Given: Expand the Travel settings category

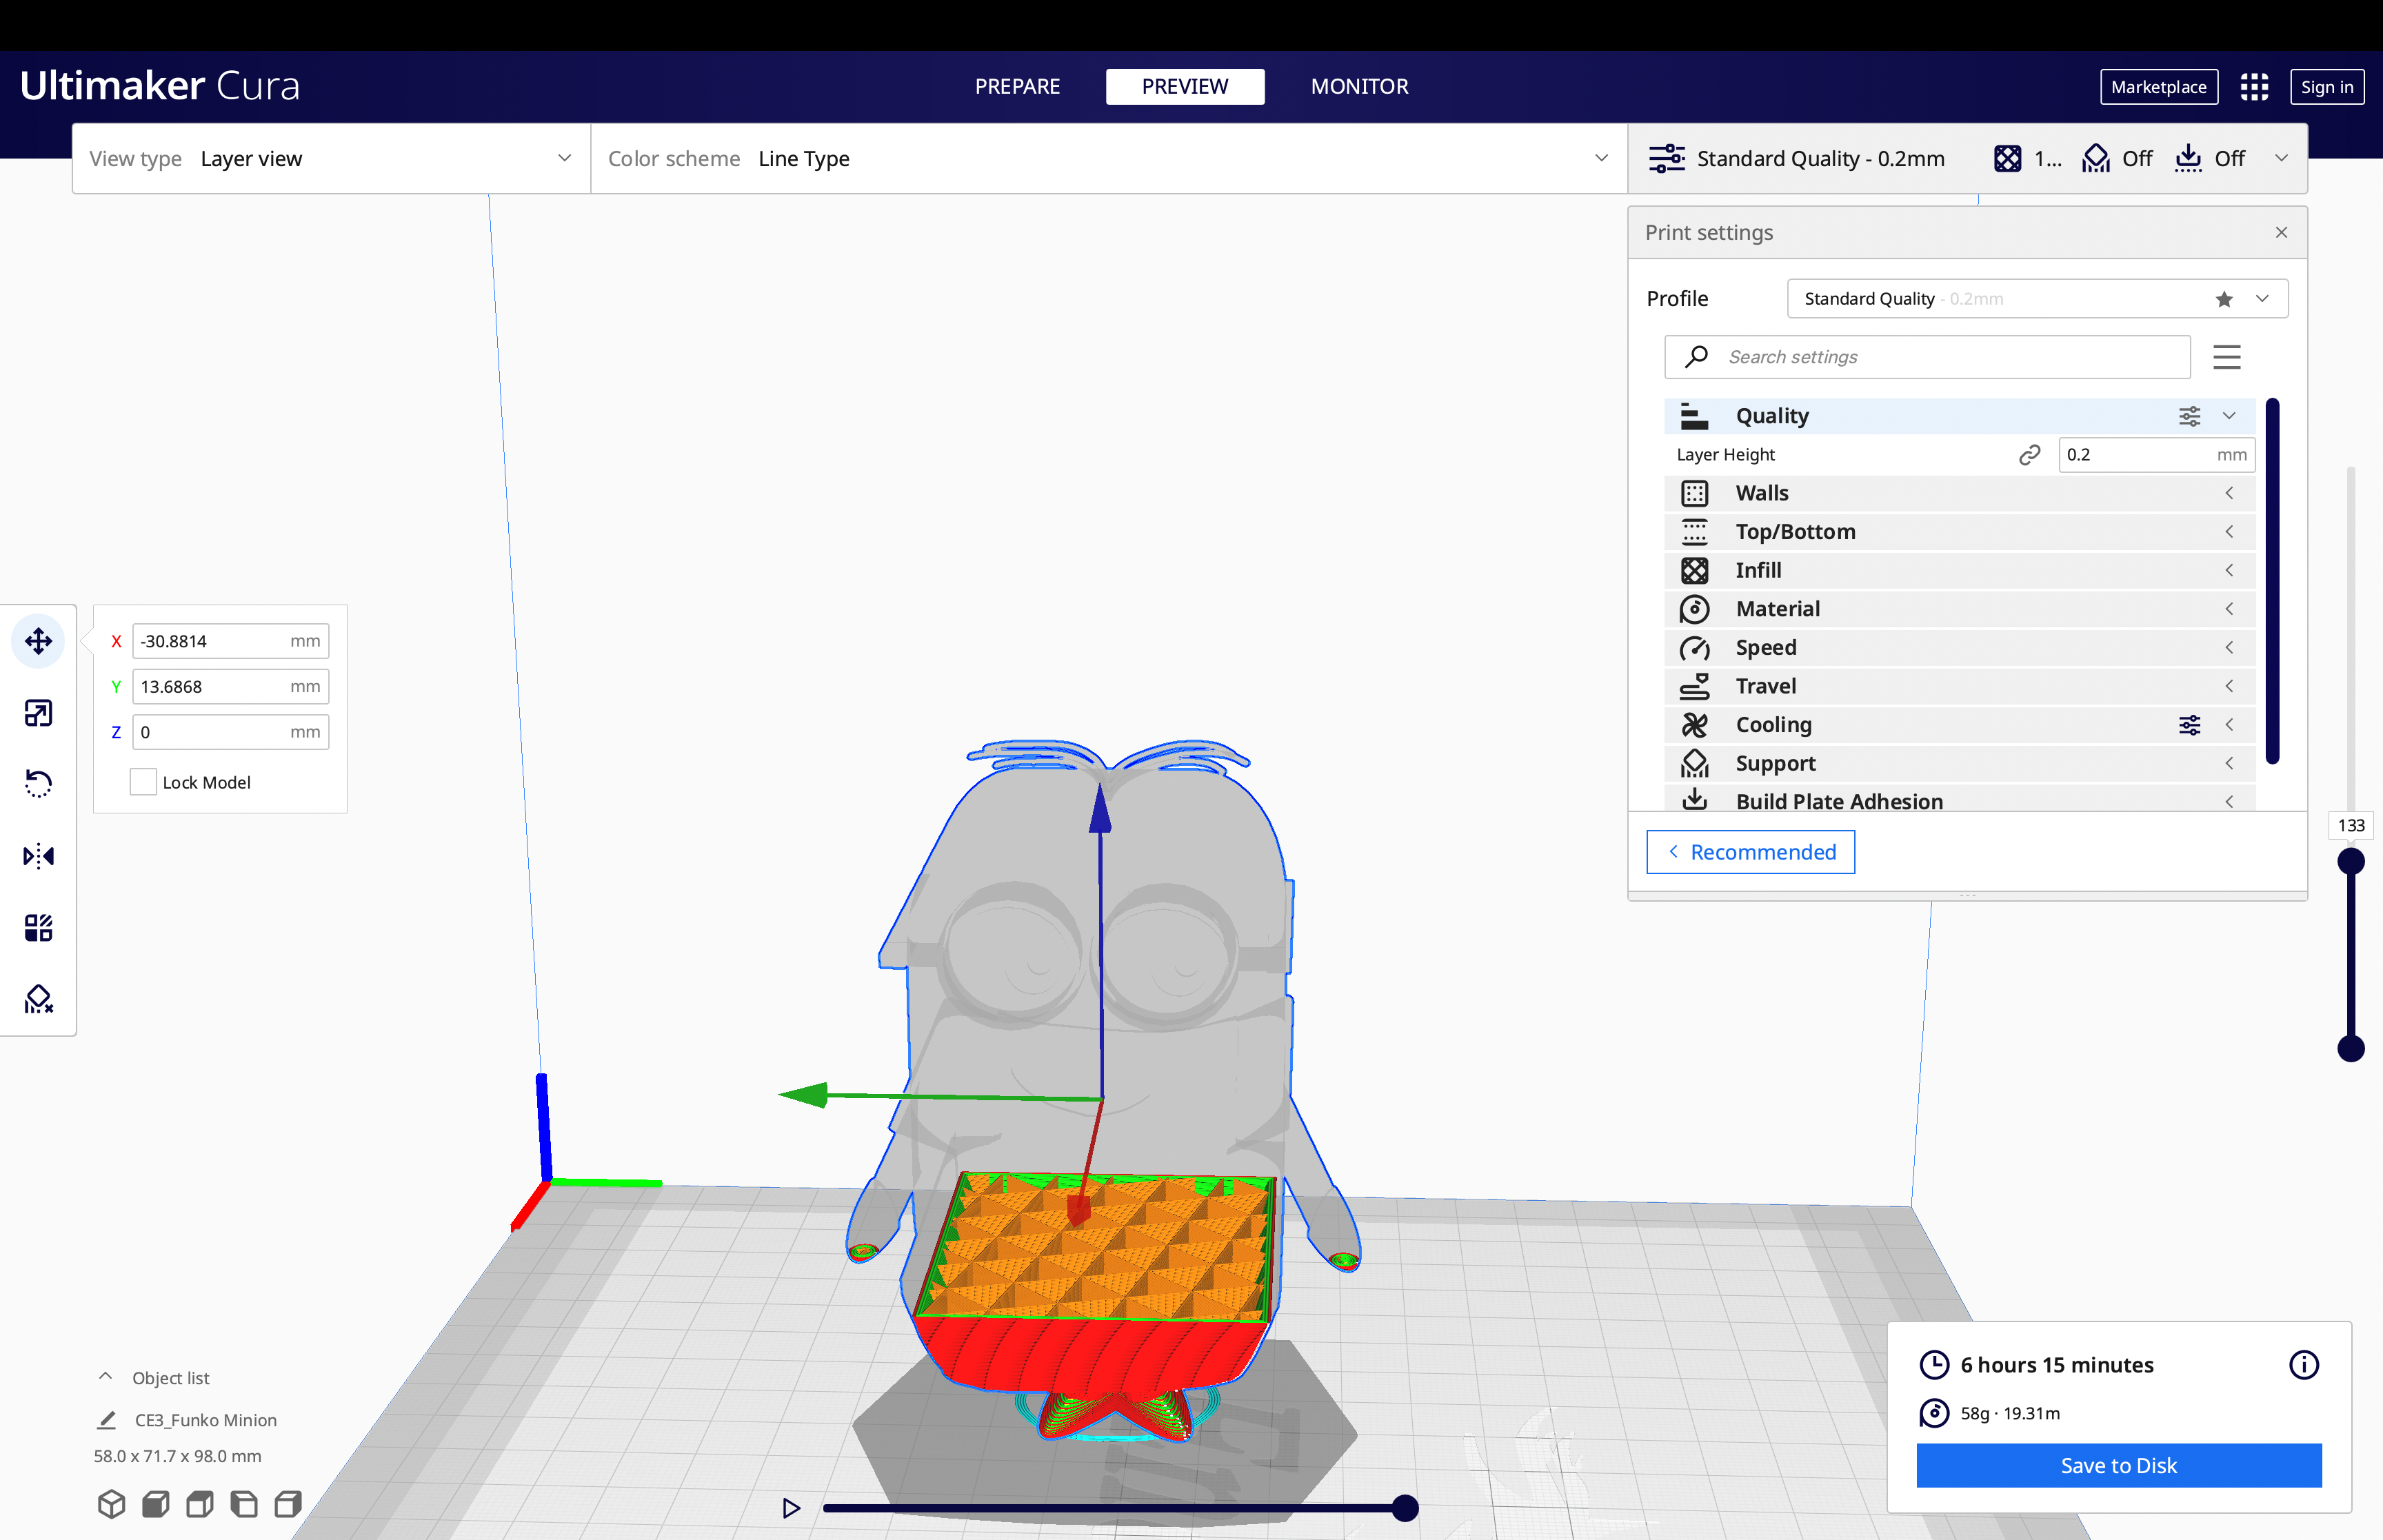Looking at the screenshot, I should pyautogui.click(x=1959, y=686).
